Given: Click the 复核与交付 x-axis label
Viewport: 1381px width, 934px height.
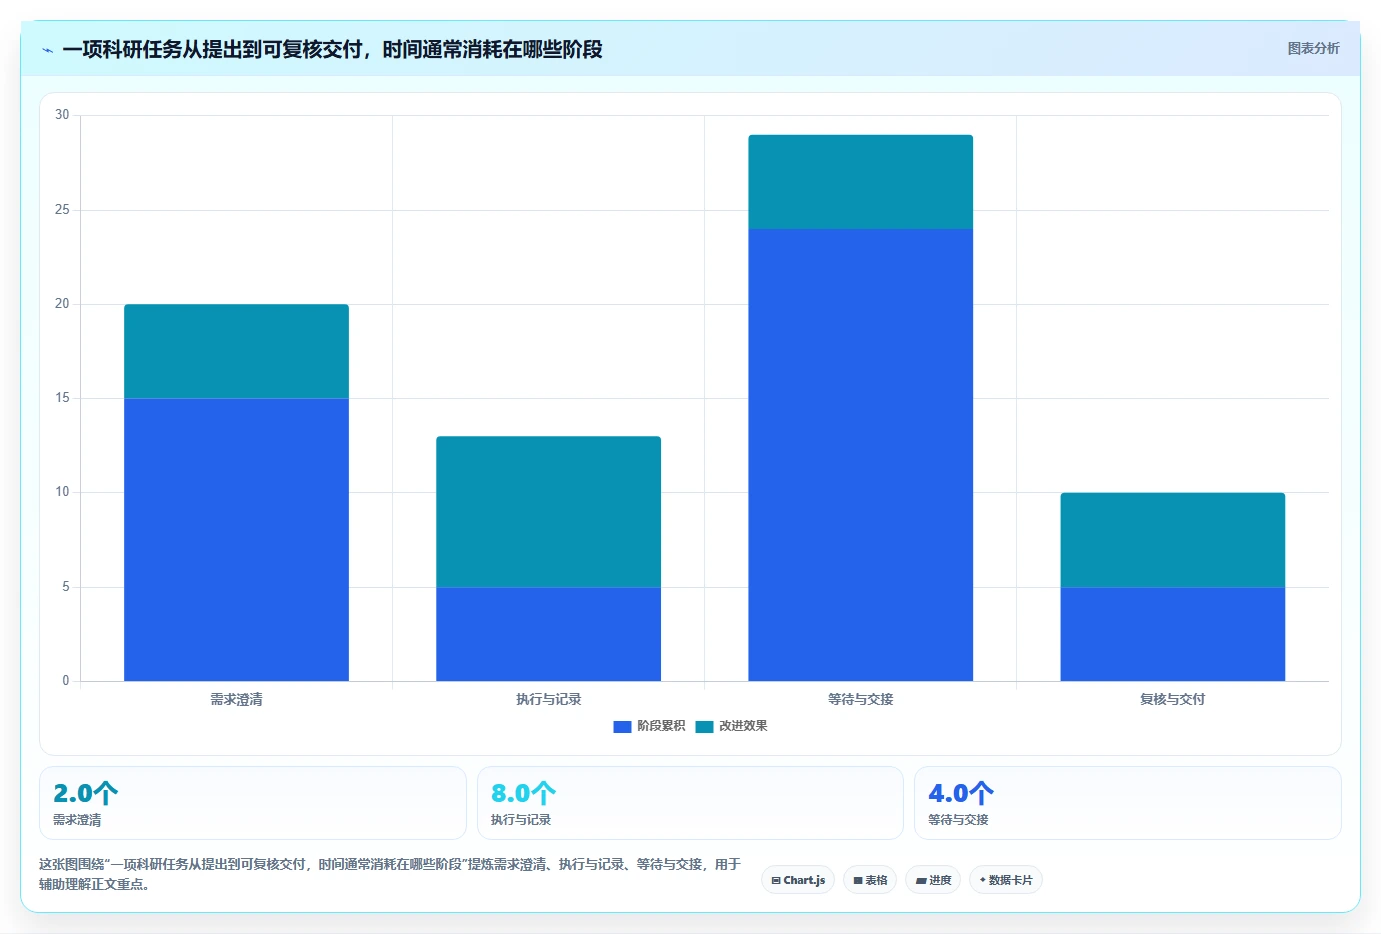Looking at the screenshot, I should point(1172,699).
